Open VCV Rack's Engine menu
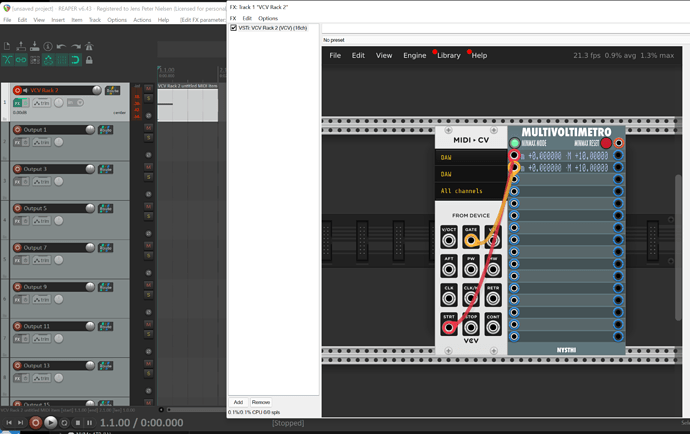690x434 pixels. coord(415,55)
